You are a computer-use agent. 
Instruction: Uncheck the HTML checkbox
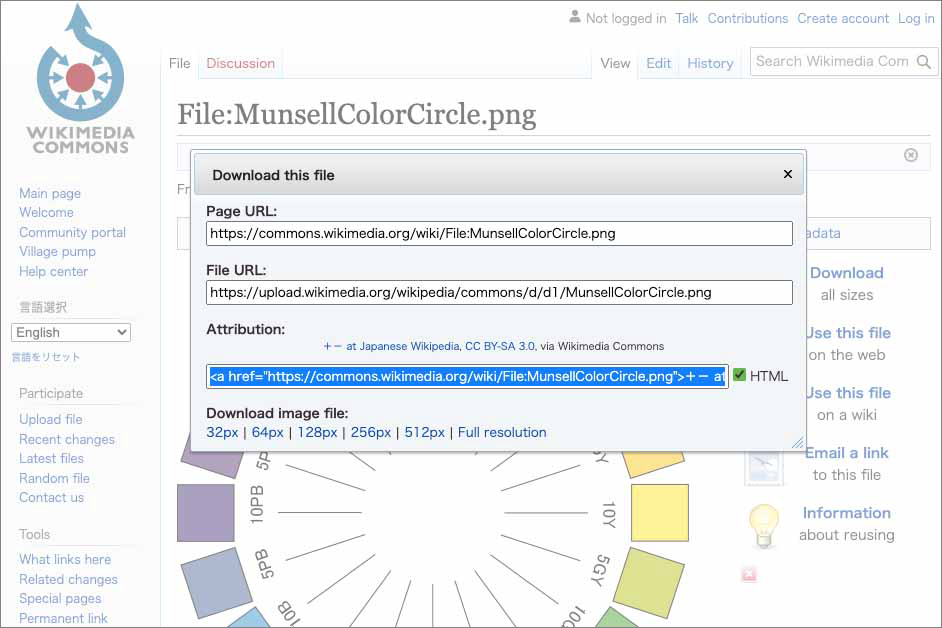tap(740, 376)
